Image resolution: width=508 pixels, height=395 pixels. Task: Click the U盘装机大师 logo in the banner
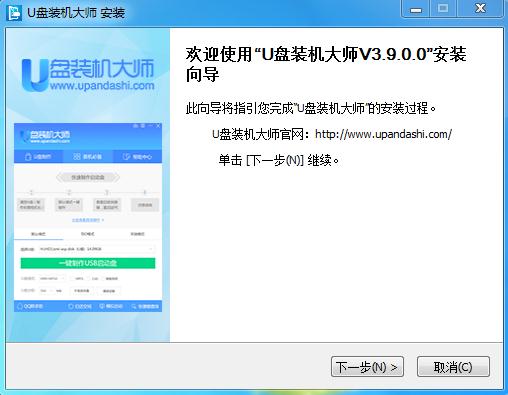tap(88, 75)
